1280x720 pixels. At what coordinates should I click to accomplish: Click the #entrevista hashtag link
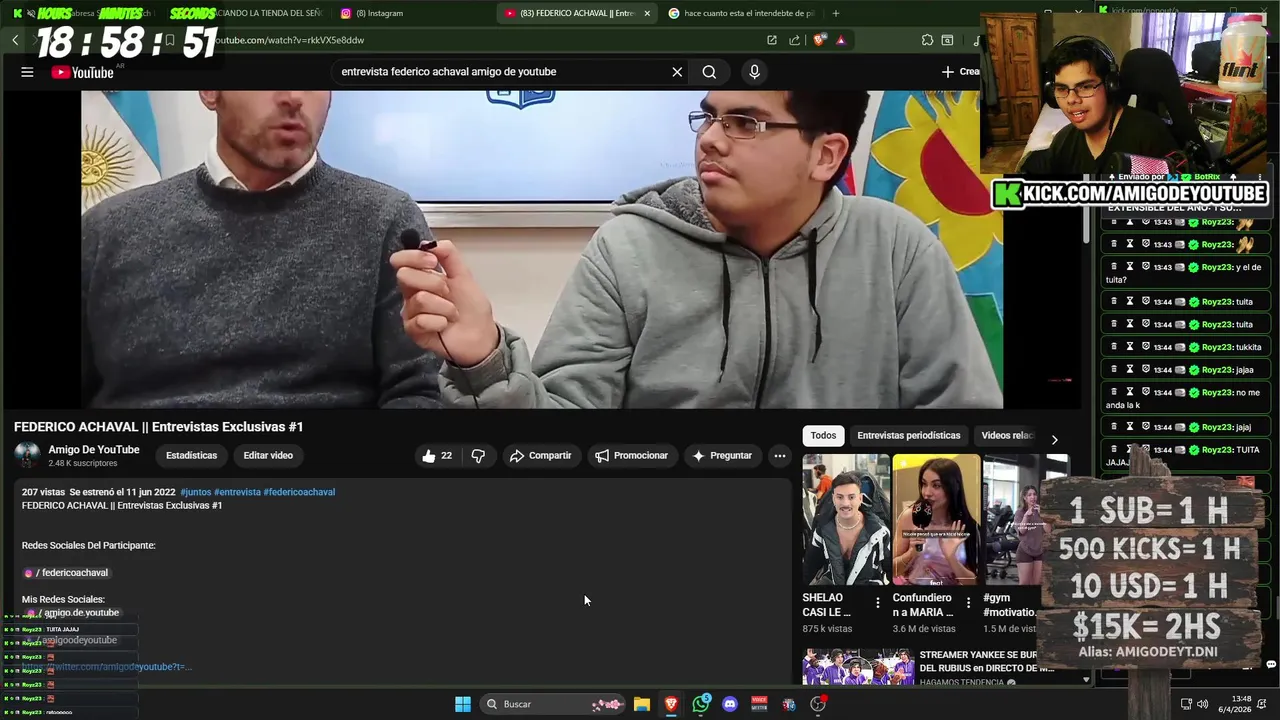click(237, 492)
